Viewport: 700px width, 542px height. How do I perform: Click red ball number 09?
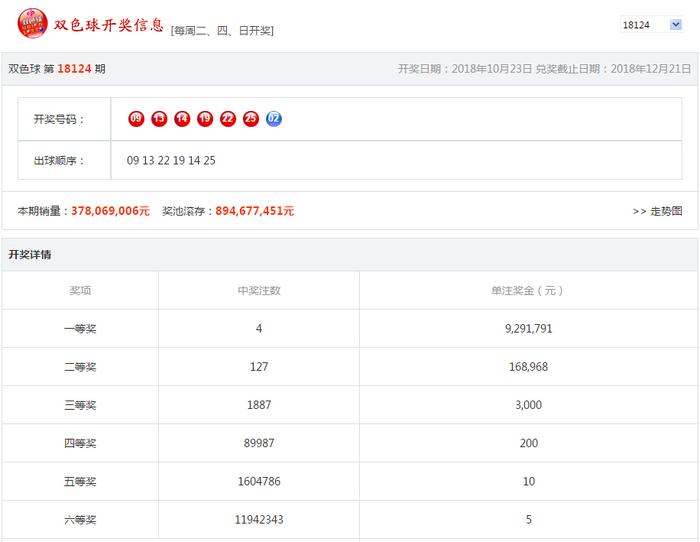point(136,119)
